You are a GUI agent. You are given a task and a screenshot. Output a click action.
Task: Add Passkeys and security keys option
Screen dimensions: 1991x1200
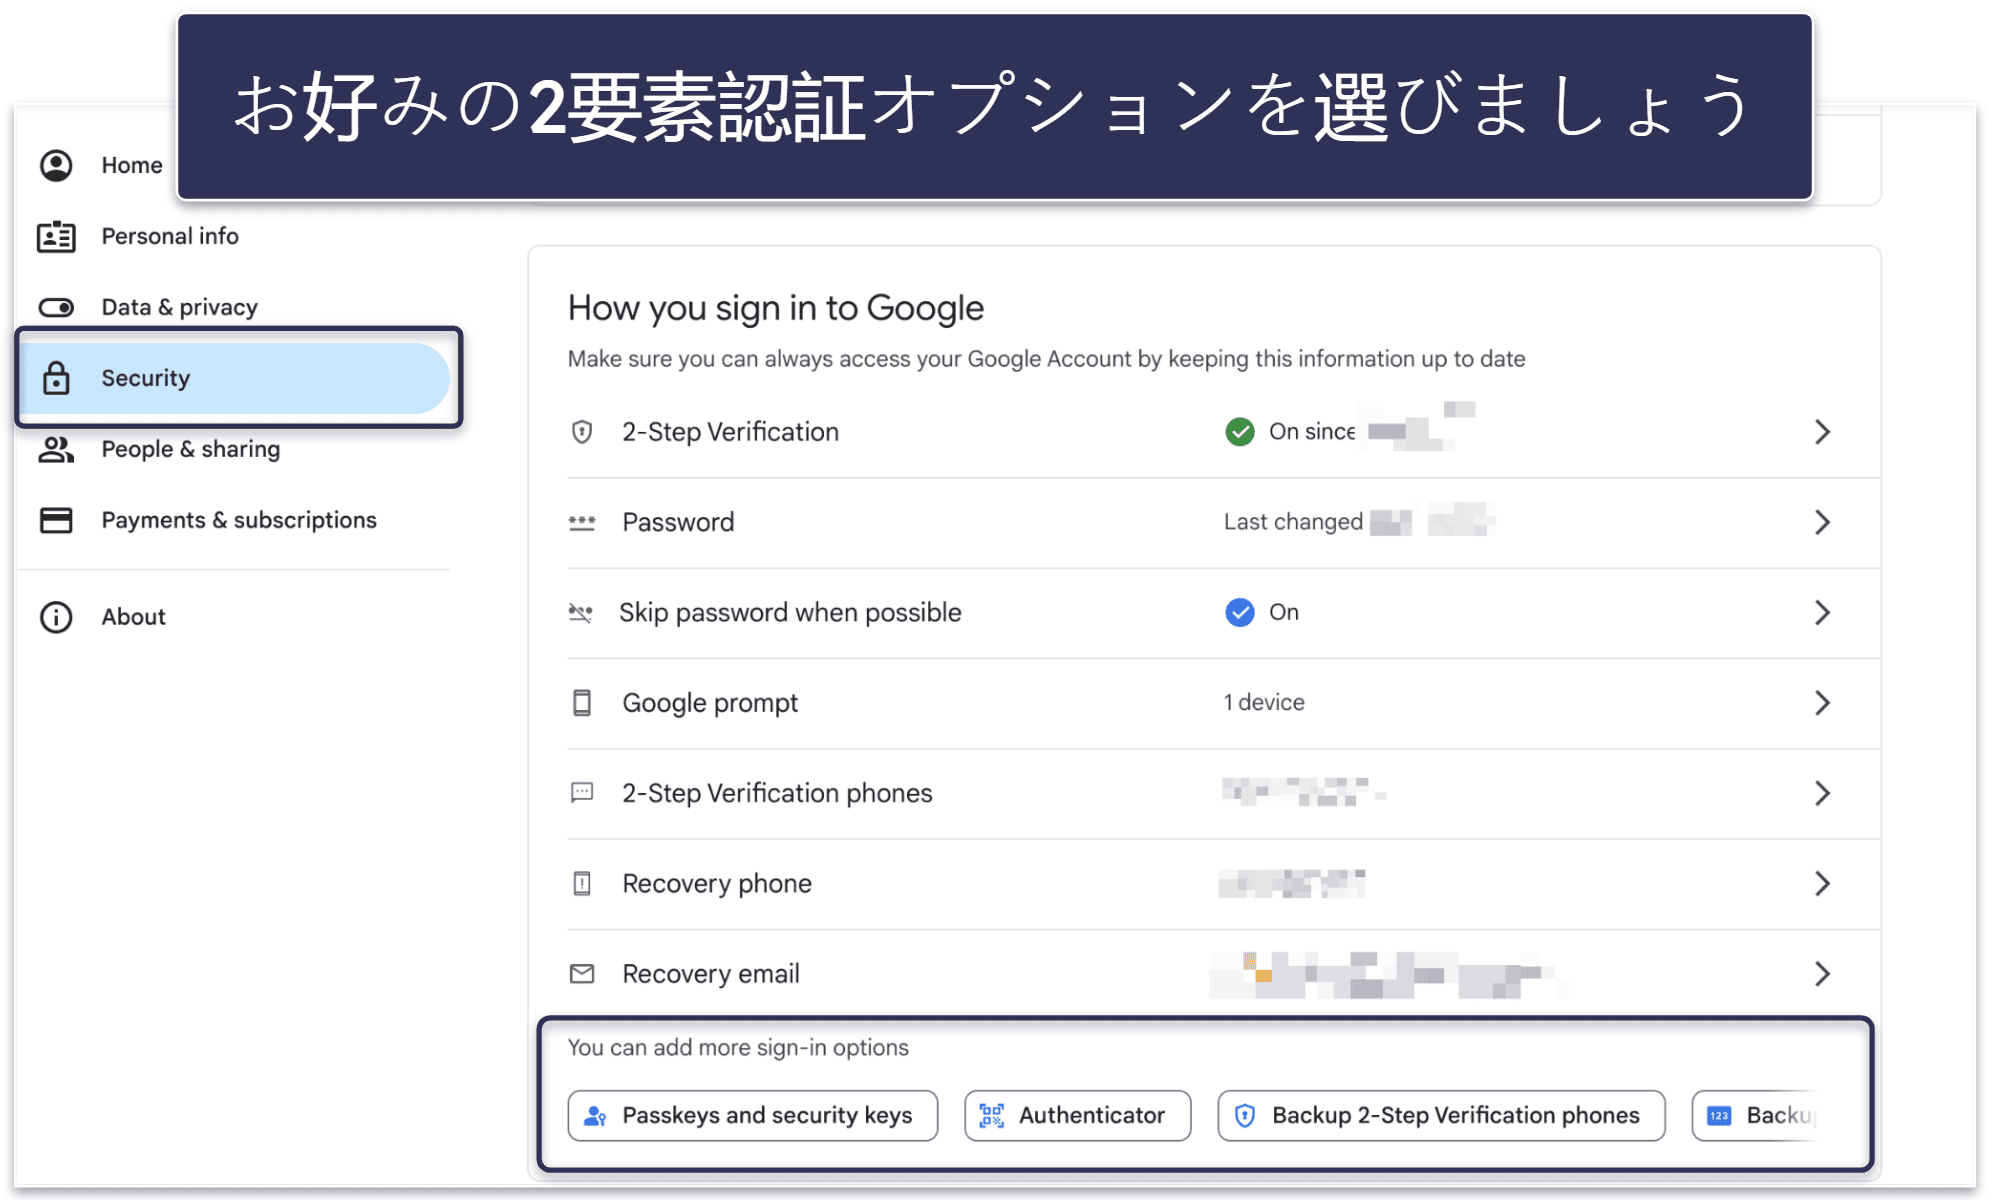(753, 1116)
